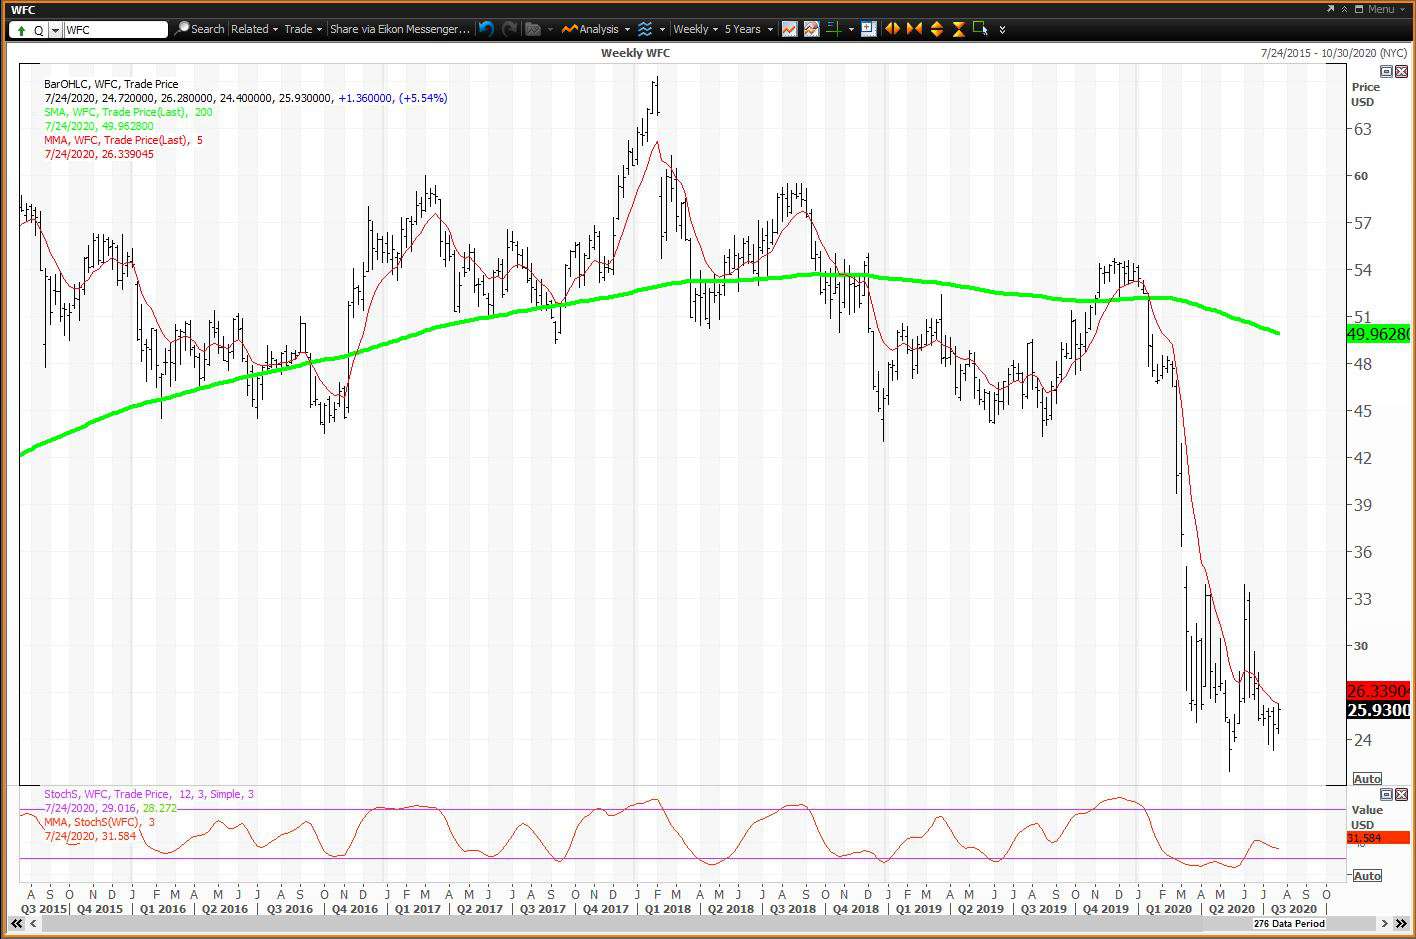Click the BarOHLC, WFC, Trade Price legend
The image size is (1416, 939).
111,84
